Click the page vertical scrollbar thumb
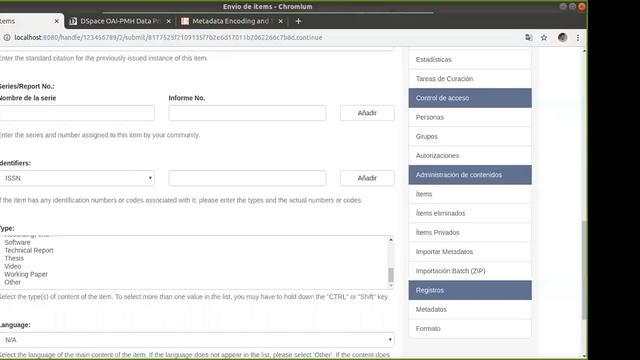 pos(584,270)
